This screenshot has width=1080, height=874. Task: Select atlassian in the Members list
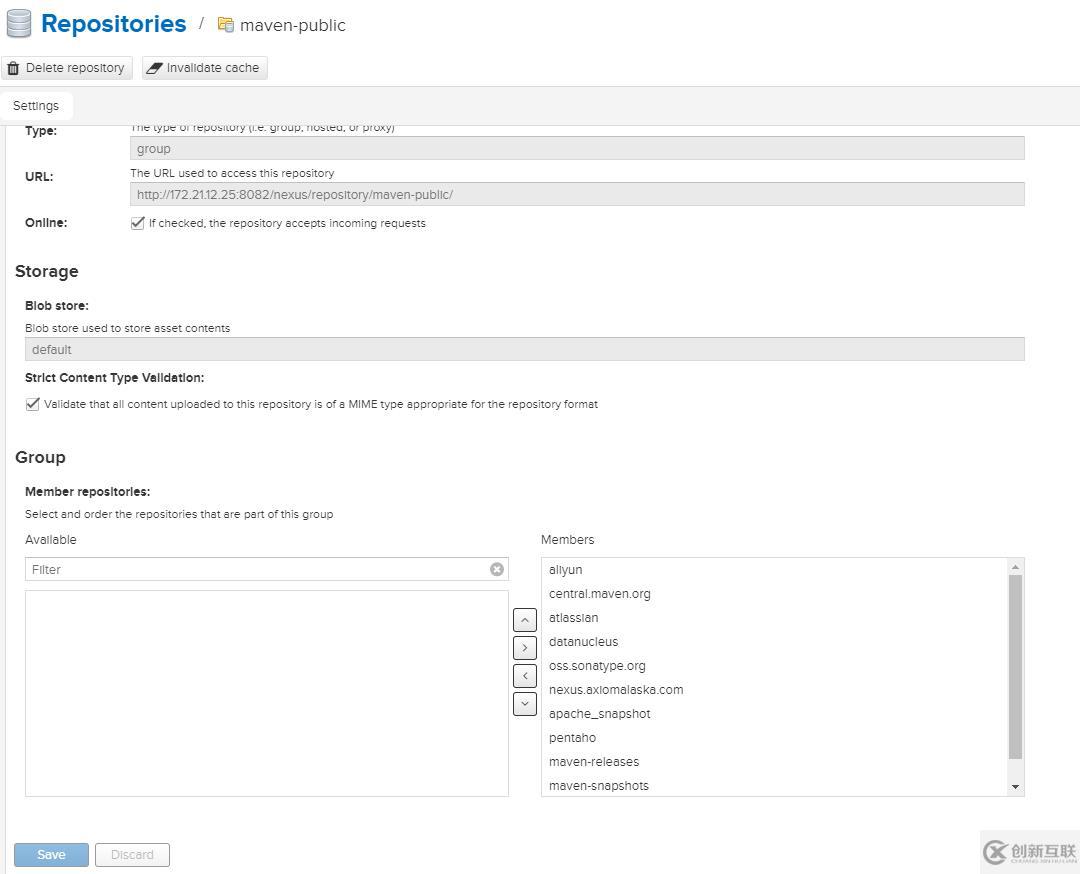[x=775, y=618]
